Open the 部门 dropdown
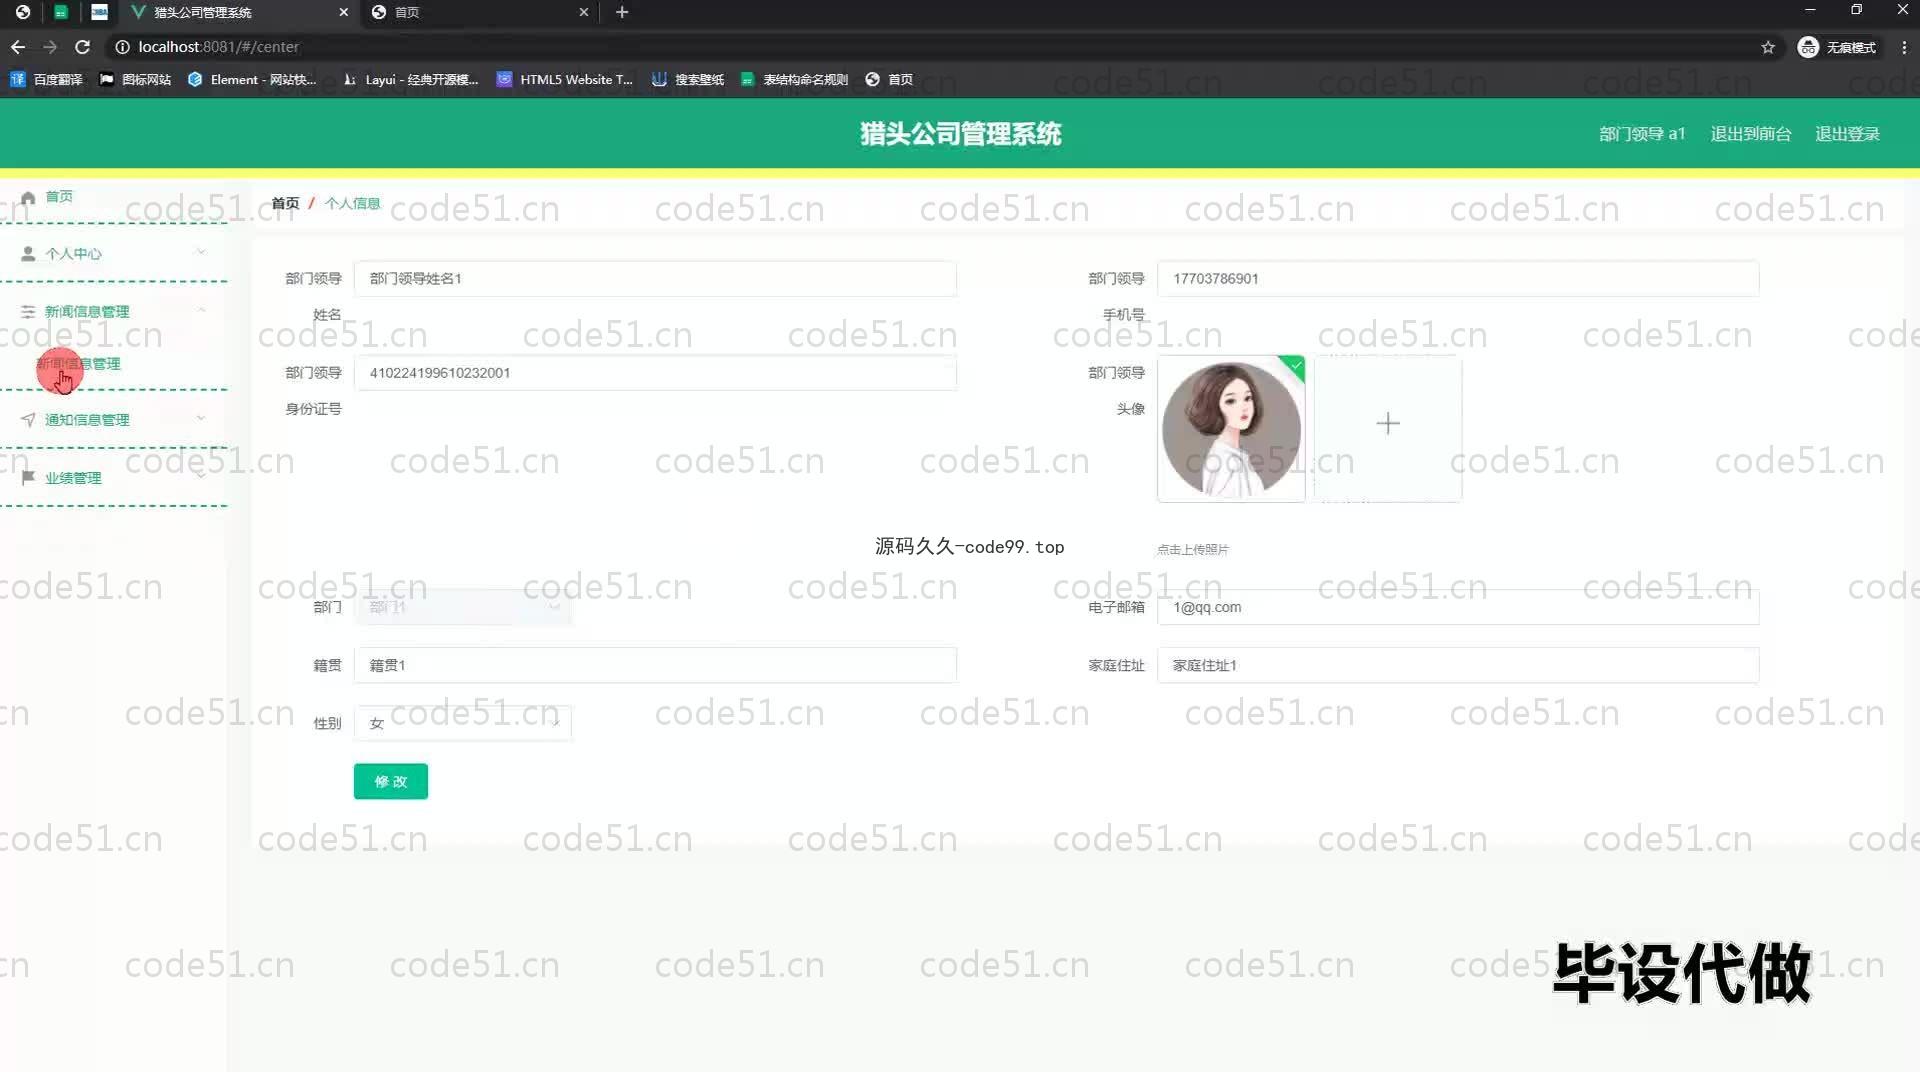Image resolution: width=1920 pixels, height=1072 pixels. pyautogui.click(x=463, y=607)
